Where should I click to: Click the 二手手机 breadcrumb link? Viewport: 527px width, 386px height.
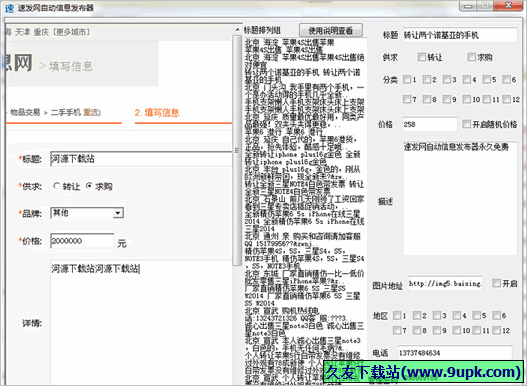coord(66,112)
